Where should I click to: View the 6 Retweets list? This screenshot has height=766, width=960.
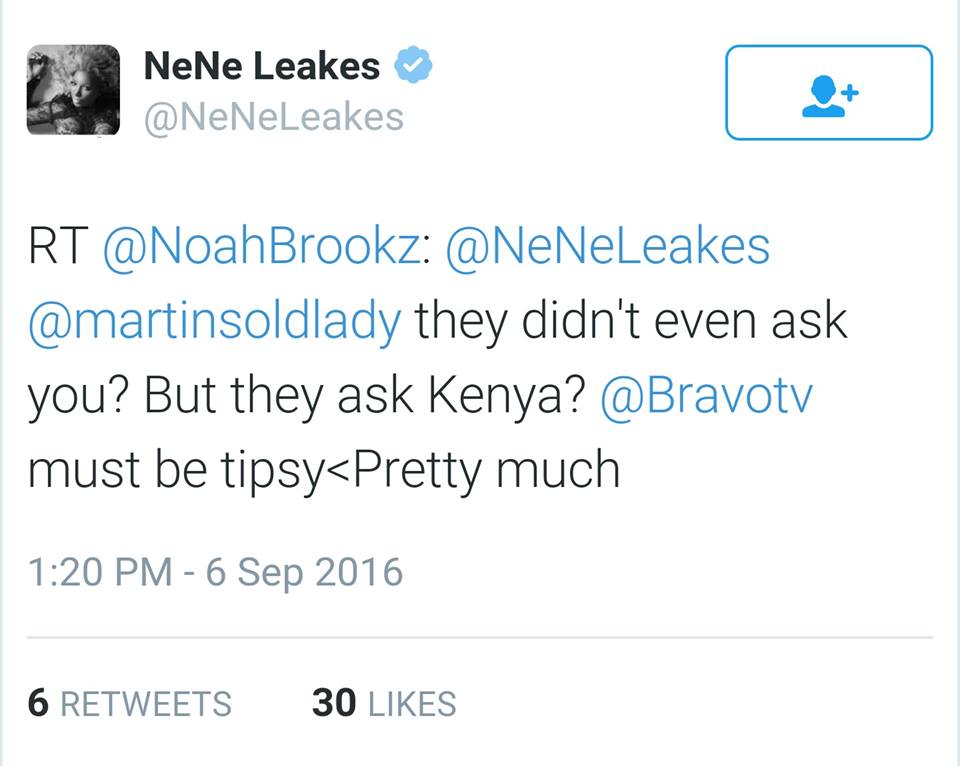(x=130, y=703)
